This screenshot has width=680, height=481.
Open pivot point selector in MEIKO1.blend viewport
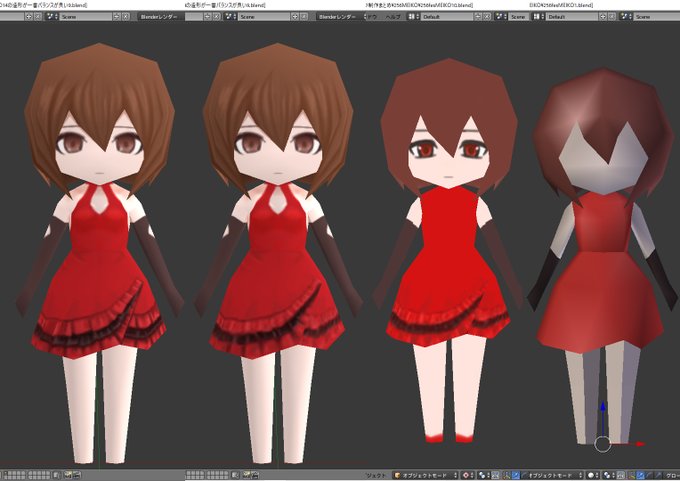click(608, 475)
